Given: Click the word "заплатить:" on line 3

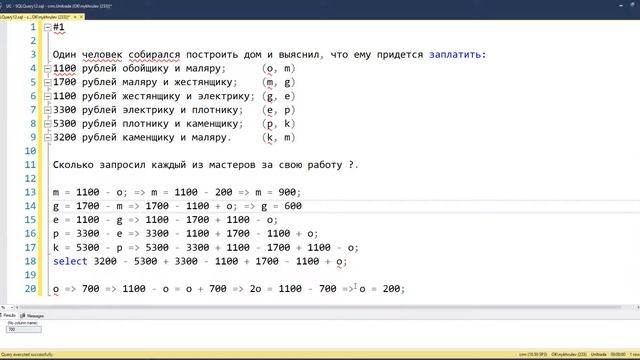Looking at the screenshot, I should [x=458, y=55].
